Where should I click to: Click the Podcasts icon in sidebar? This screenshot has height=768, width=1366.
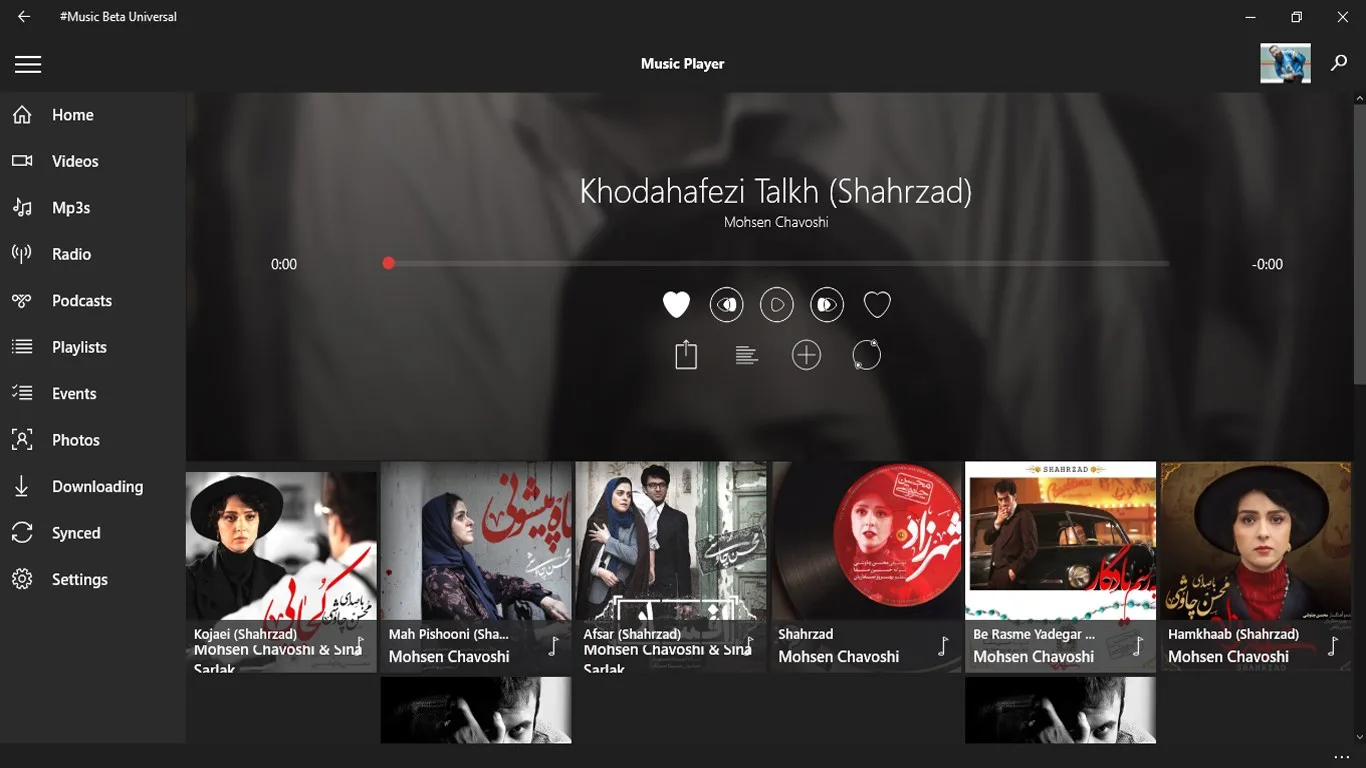tap(22, 301)
